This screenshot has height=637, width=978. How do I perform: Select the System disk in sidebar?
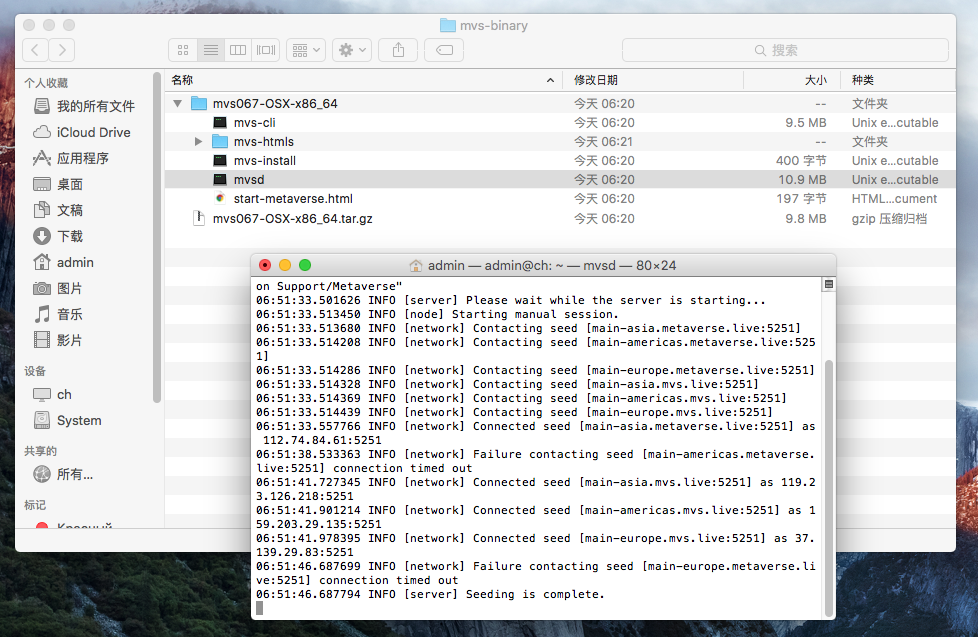tap(67, 421)
